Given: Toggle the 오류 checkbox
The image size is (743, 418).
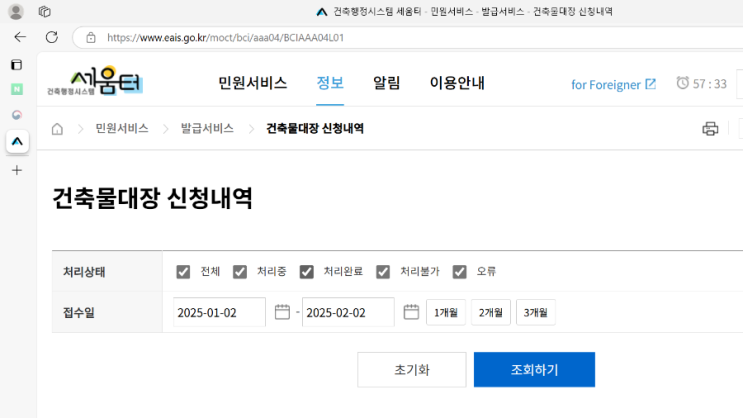Looking at the screenshot, I should pos(459,272).
